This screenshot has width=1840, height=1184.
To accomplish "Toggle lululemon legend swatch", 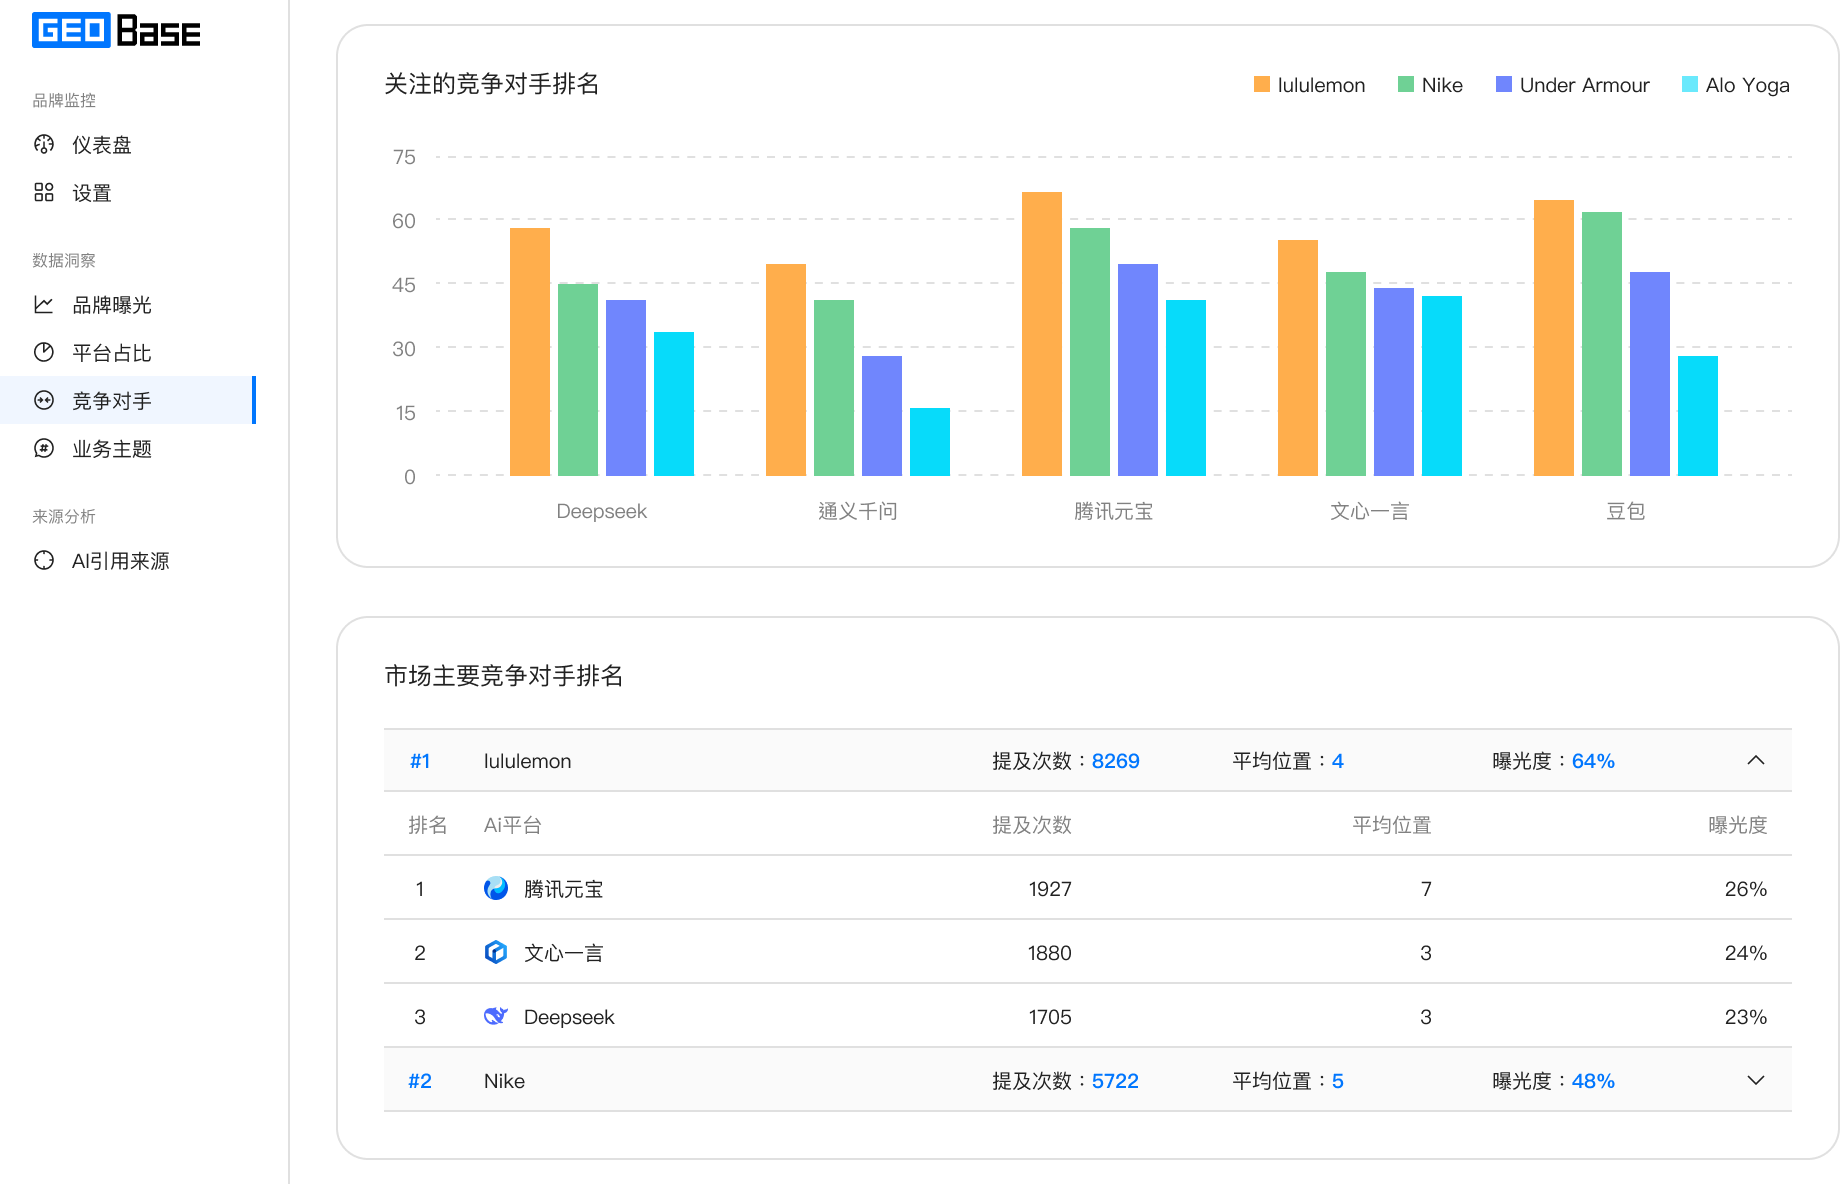I will [1262, 85].
